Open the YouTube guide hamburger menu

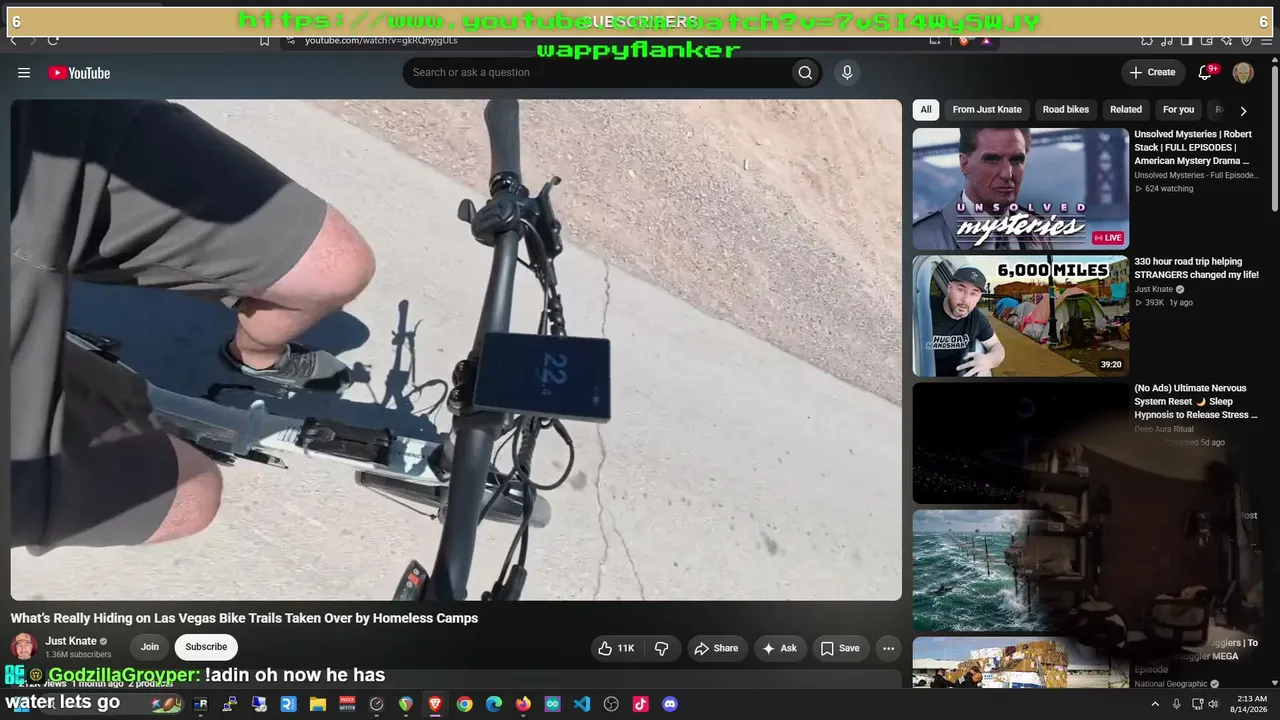(24, 73)
